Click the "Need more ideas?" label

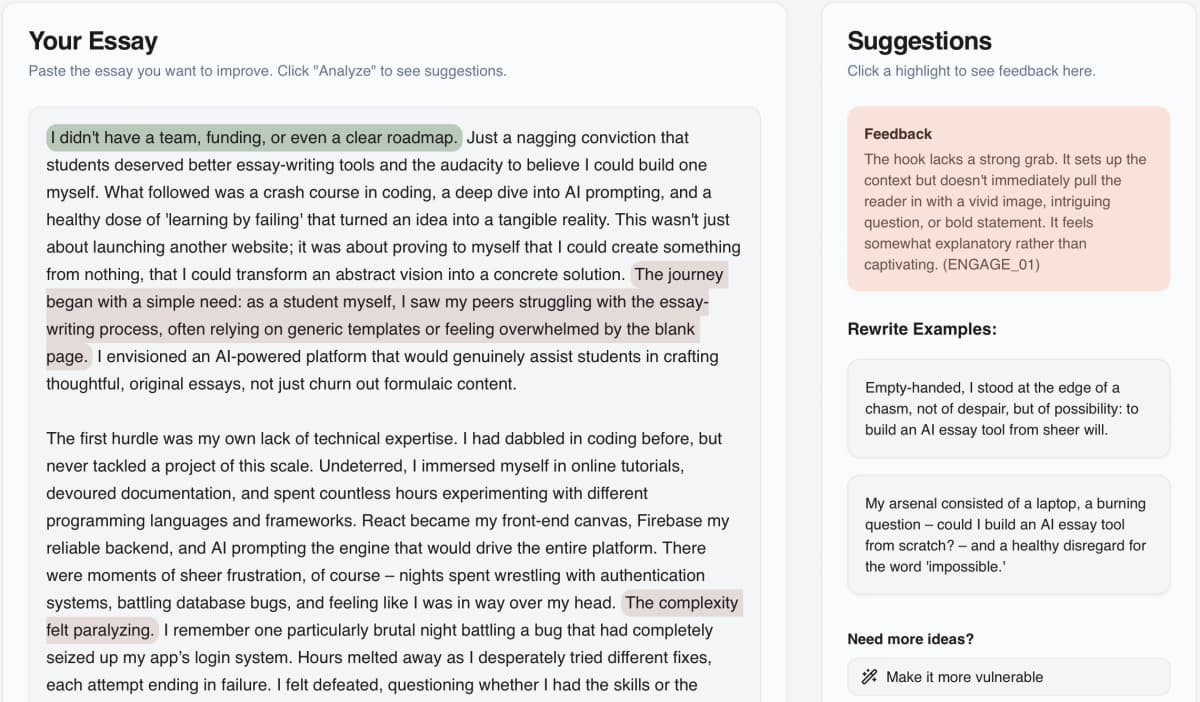click(910, 639)
